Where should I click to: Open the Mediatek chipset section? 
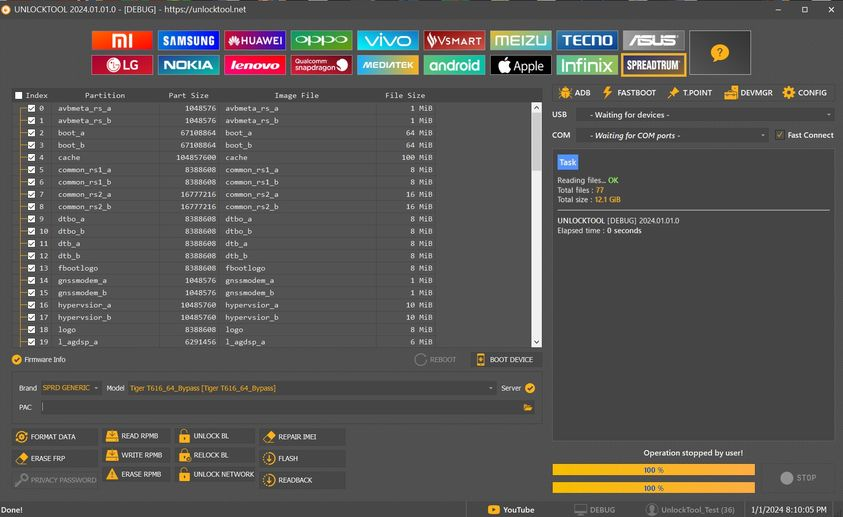[x=387, y=66]
